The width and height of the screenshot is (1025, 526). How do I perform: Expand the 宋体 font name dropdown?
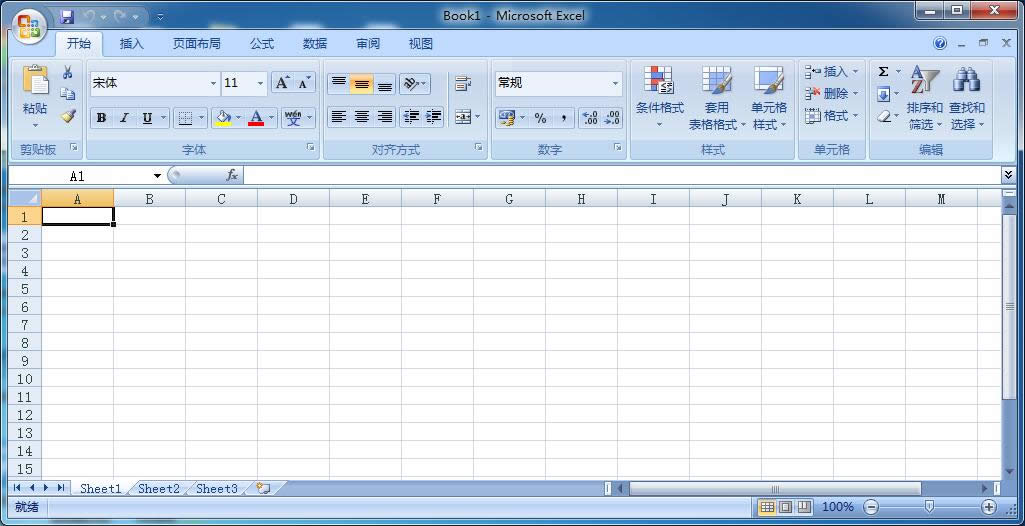(213, 84)
